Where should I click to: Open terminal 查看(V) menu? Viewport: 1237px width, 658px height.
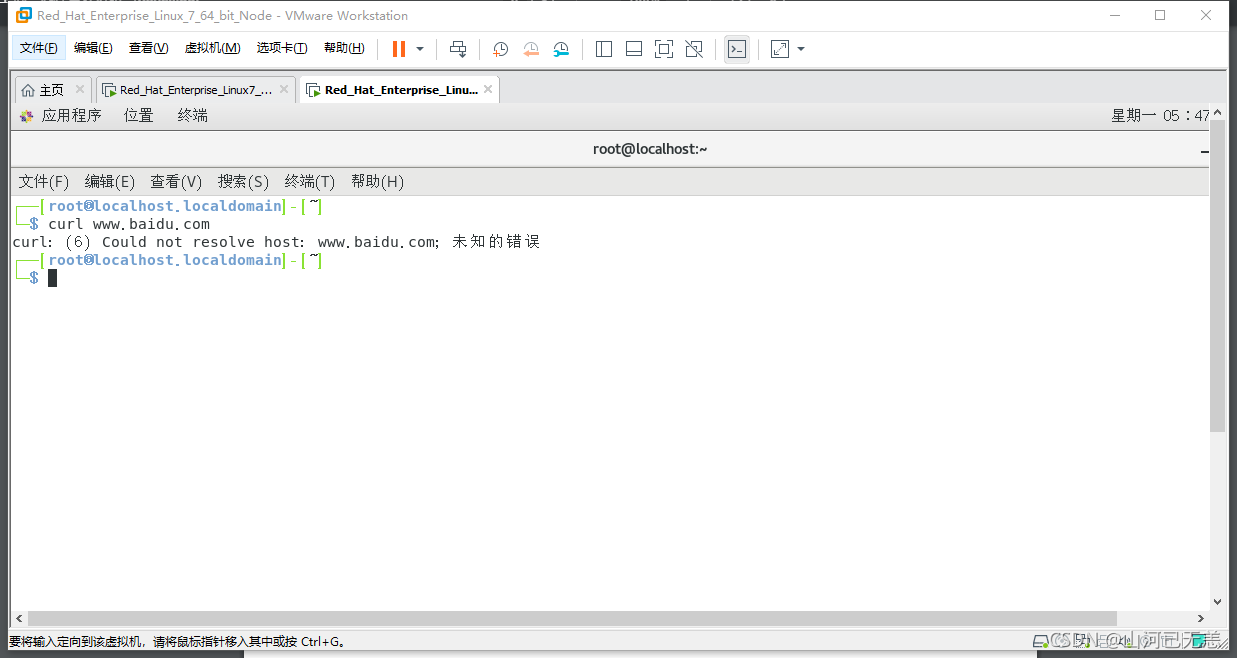point(176,182)
